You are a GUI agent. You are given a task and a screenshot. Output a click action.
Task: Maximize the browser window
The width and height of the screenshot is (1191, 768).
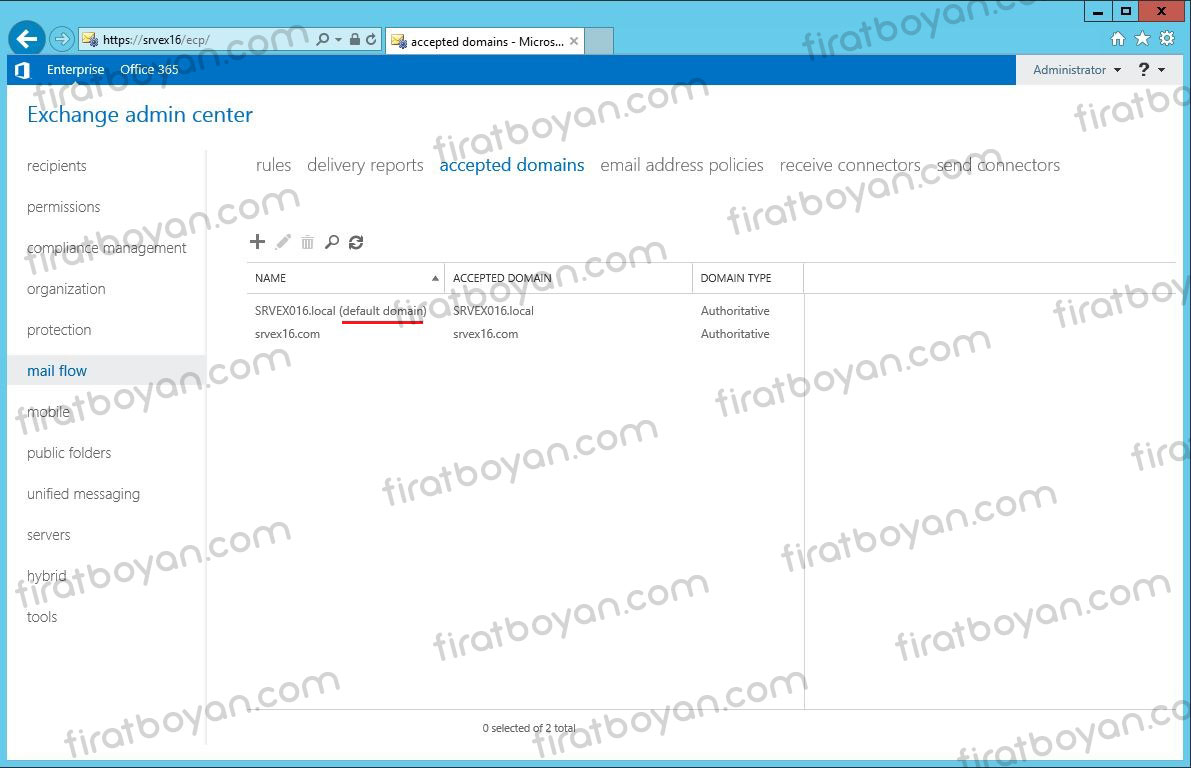1126,11
